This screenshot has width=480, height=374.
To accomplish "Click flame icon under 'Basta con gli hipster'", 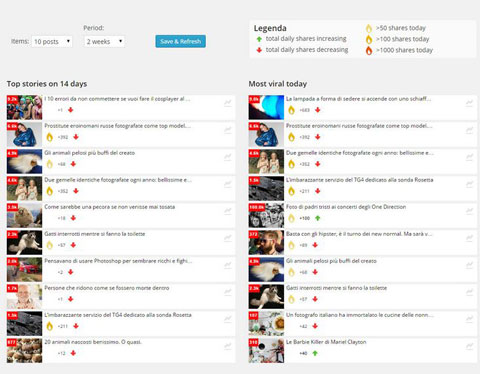I will point(291,245).
